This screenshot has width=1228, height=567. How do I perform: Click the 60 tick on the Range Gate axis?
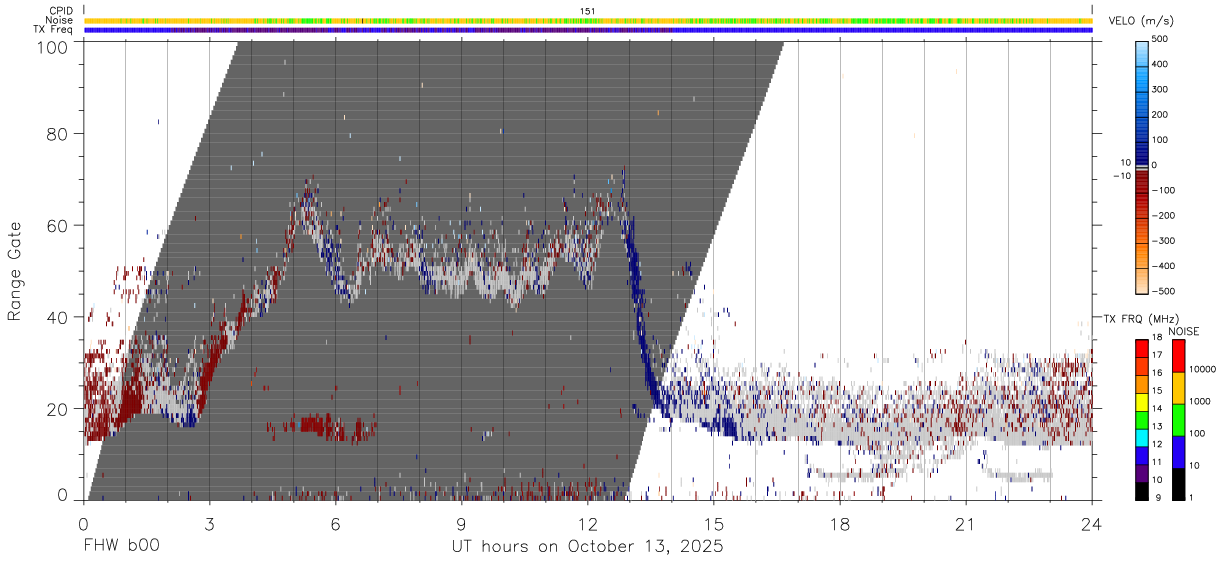pyautogui.click(x=58, y=225)
